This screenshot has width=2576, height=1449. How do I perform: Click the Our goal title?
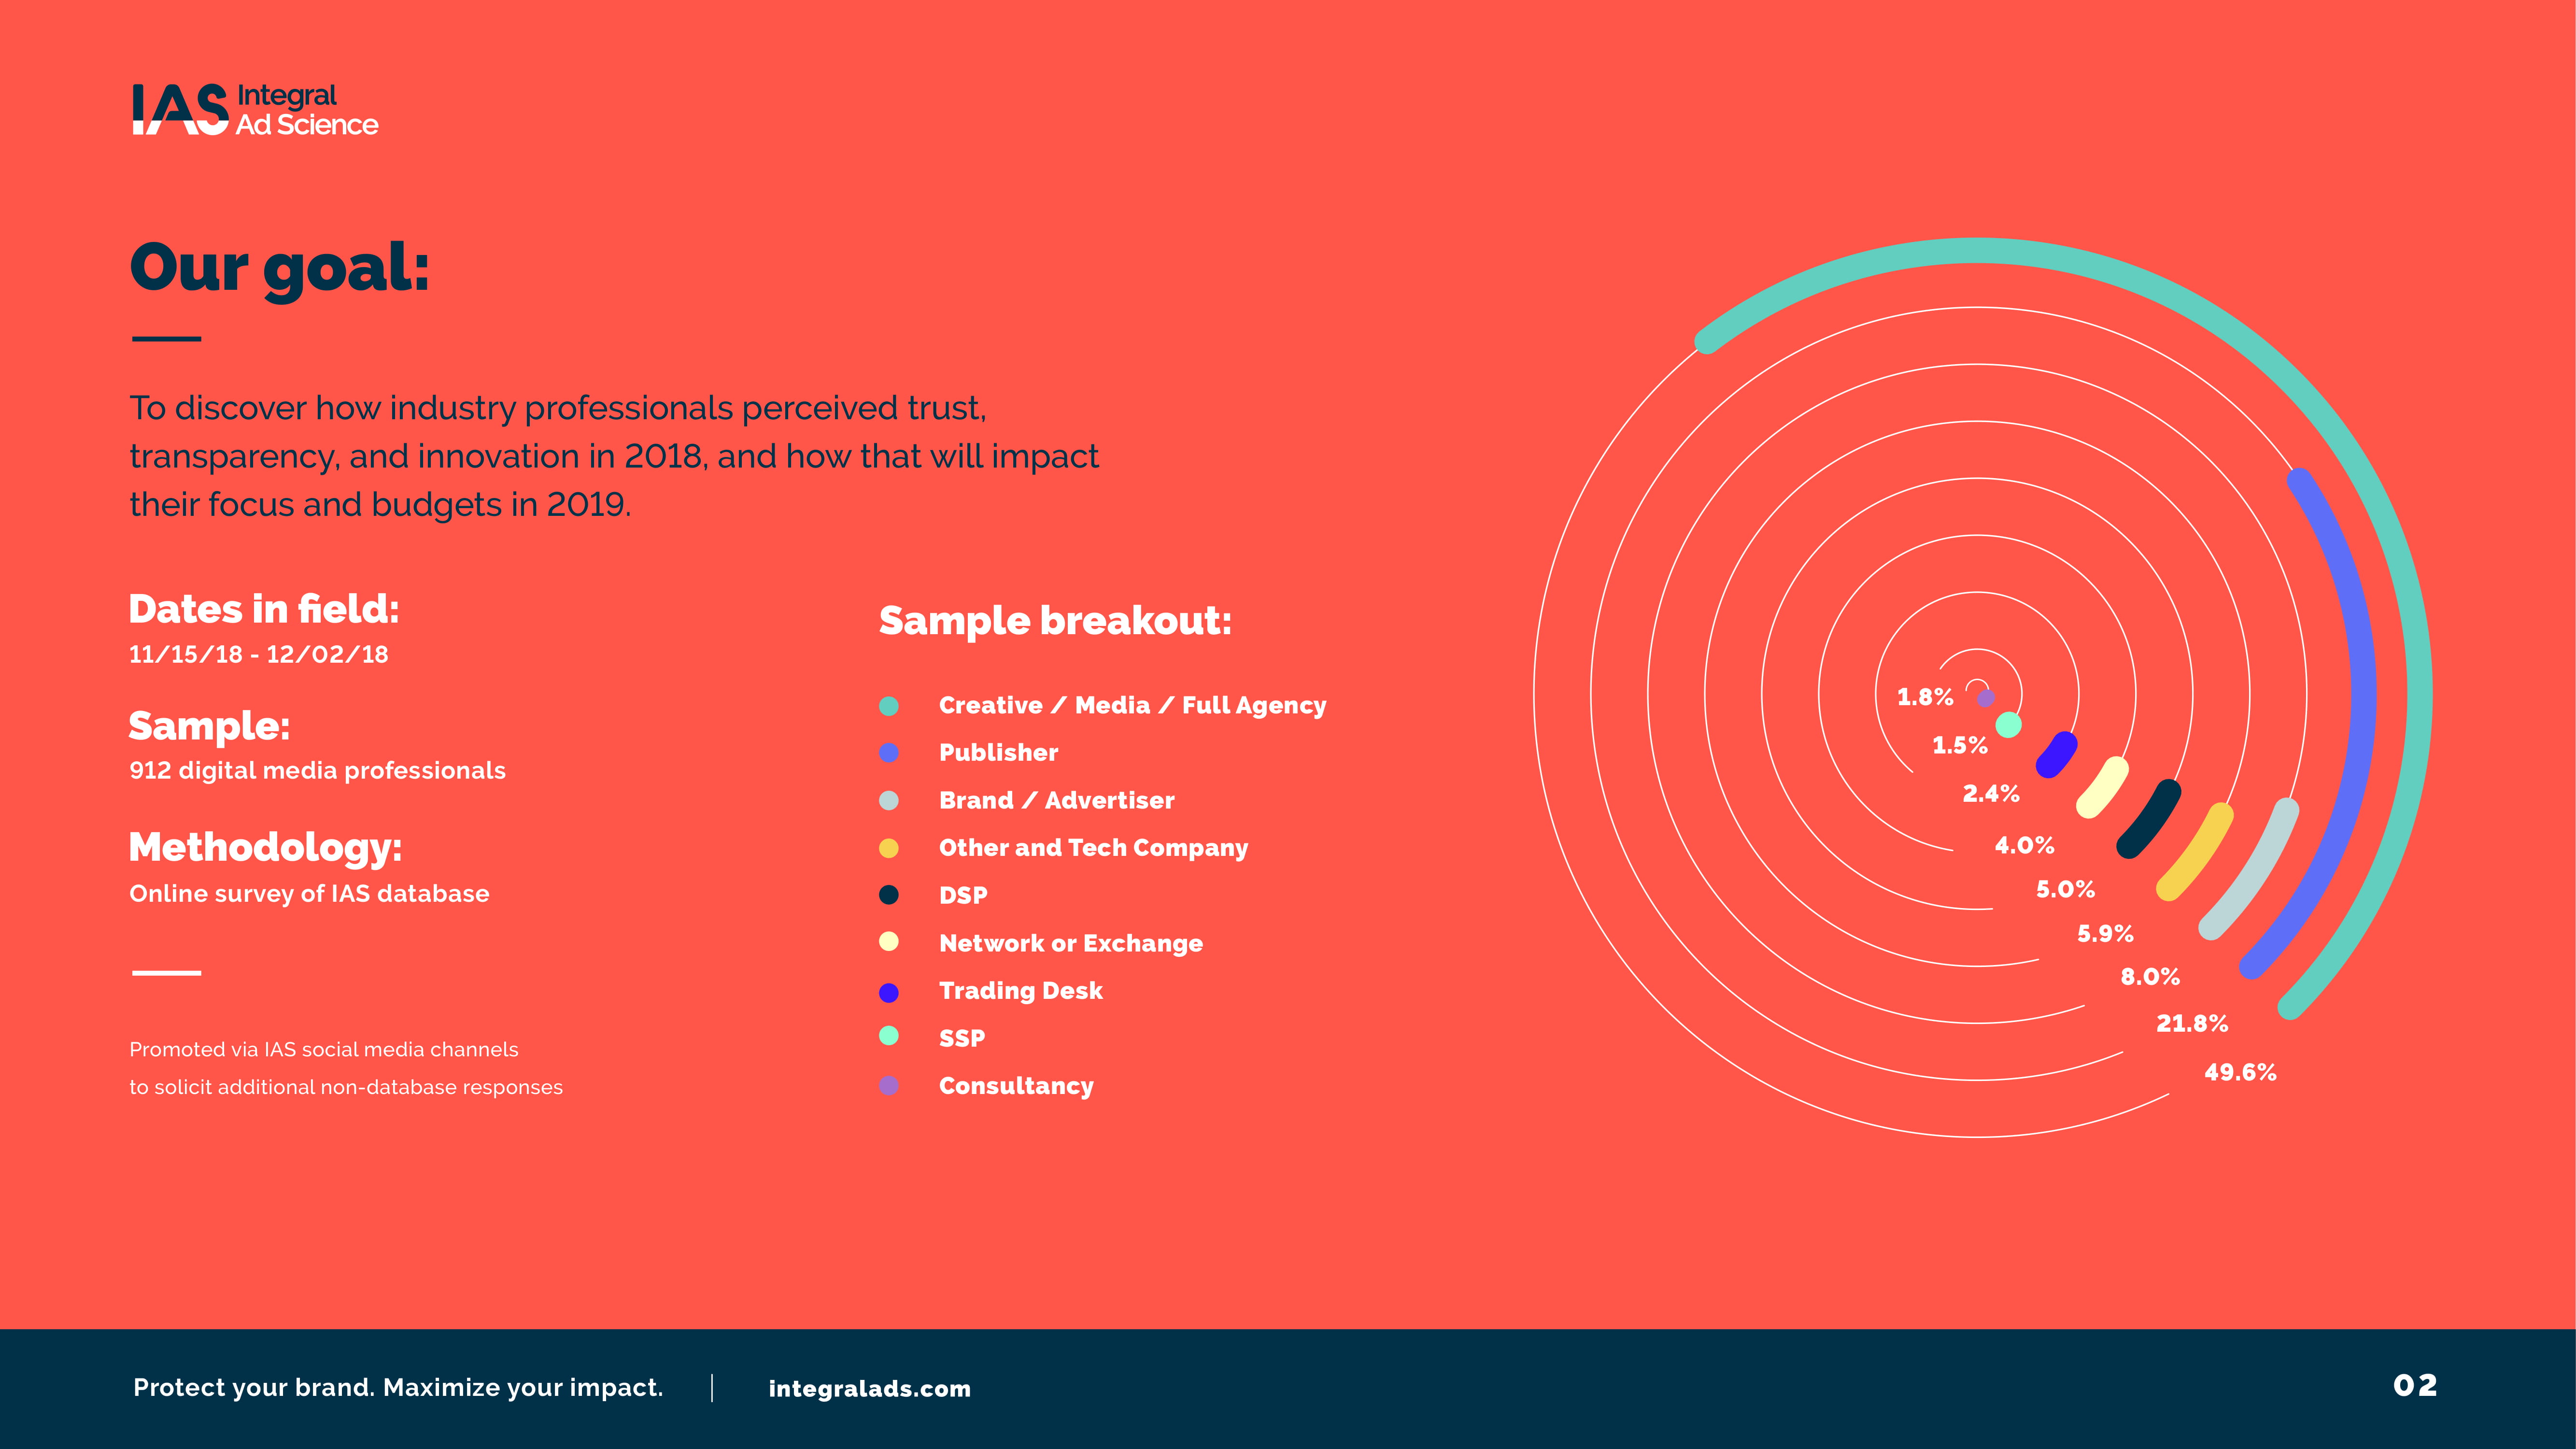pyautogui.click(x=280, y=268)
